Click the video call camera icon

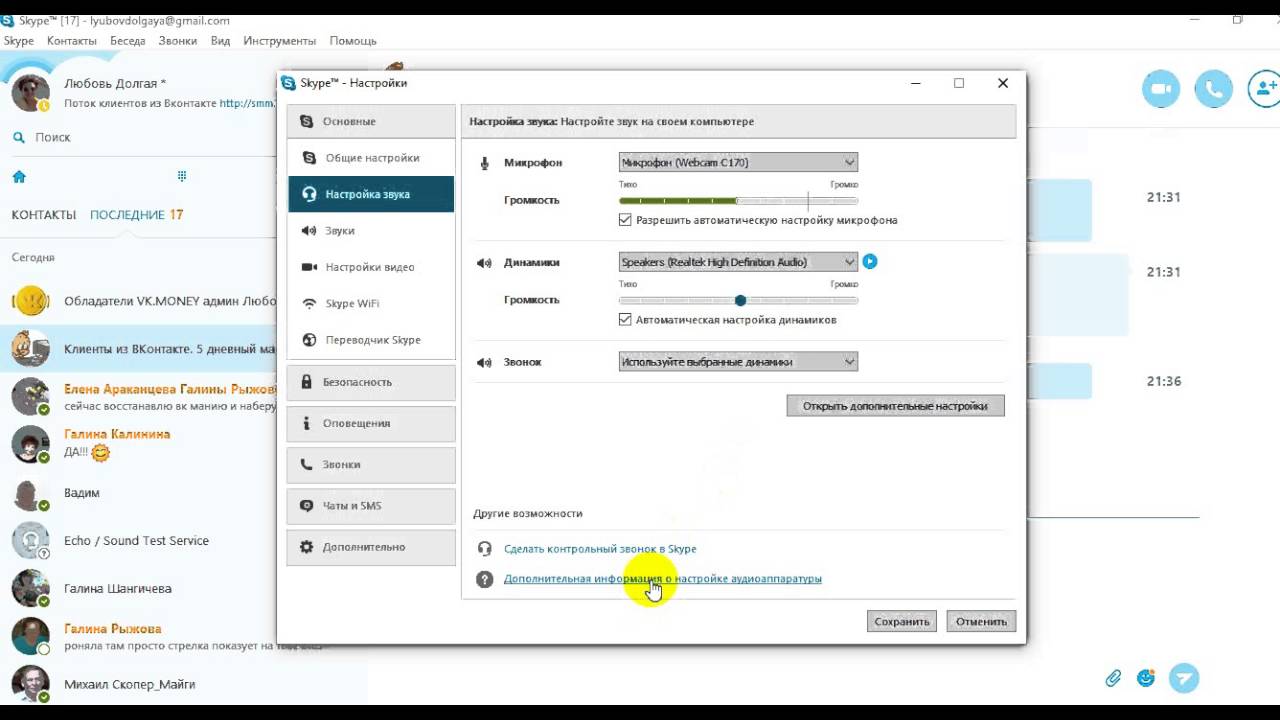pyautogui.click(x=1161, y=89)
